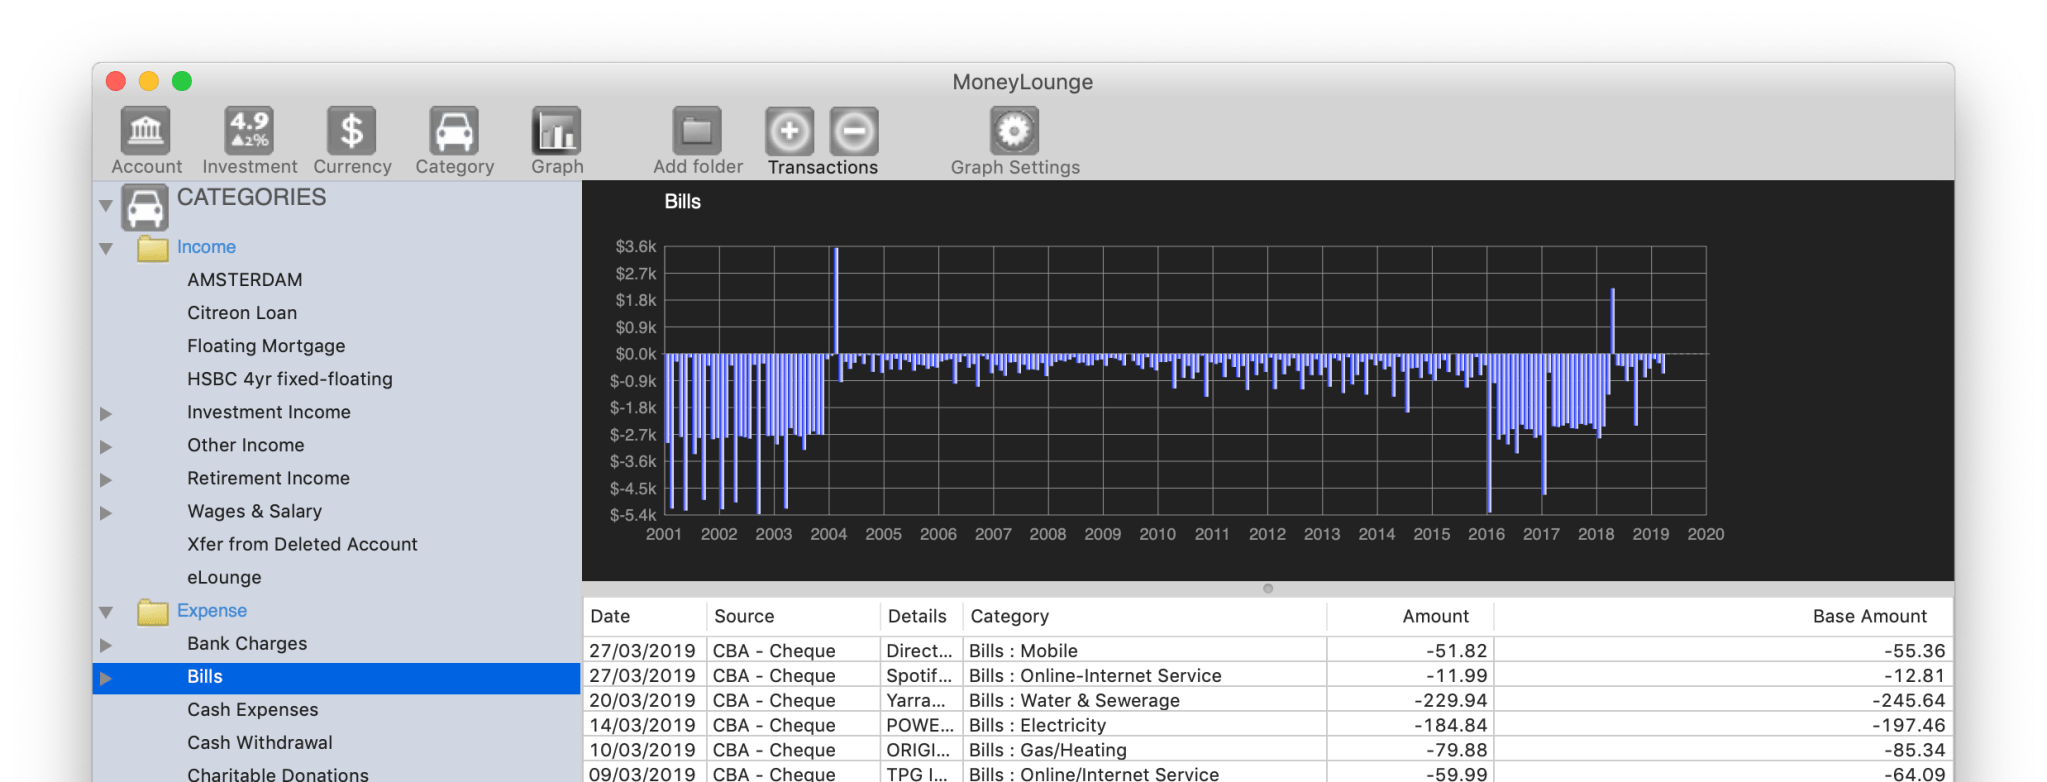This screenshot has height=782, width=2047.
Task: Collapse the Income folder triangle
Action: tap(106, 248)
